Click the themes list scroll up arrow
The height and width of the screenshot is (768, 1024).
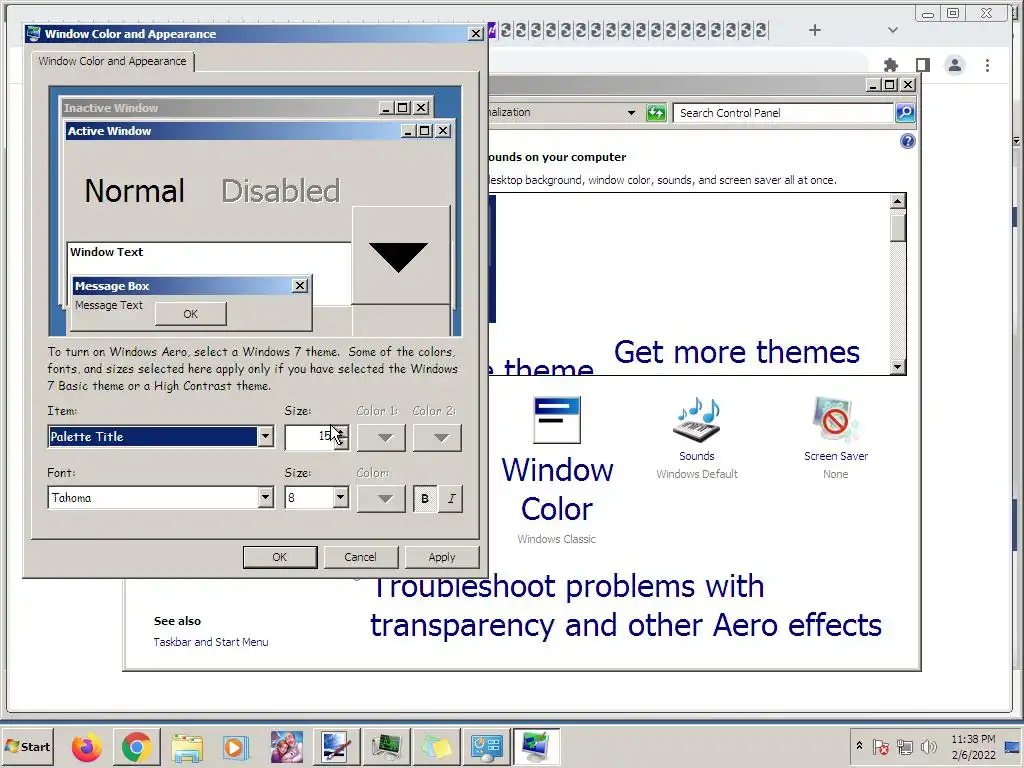898,201
